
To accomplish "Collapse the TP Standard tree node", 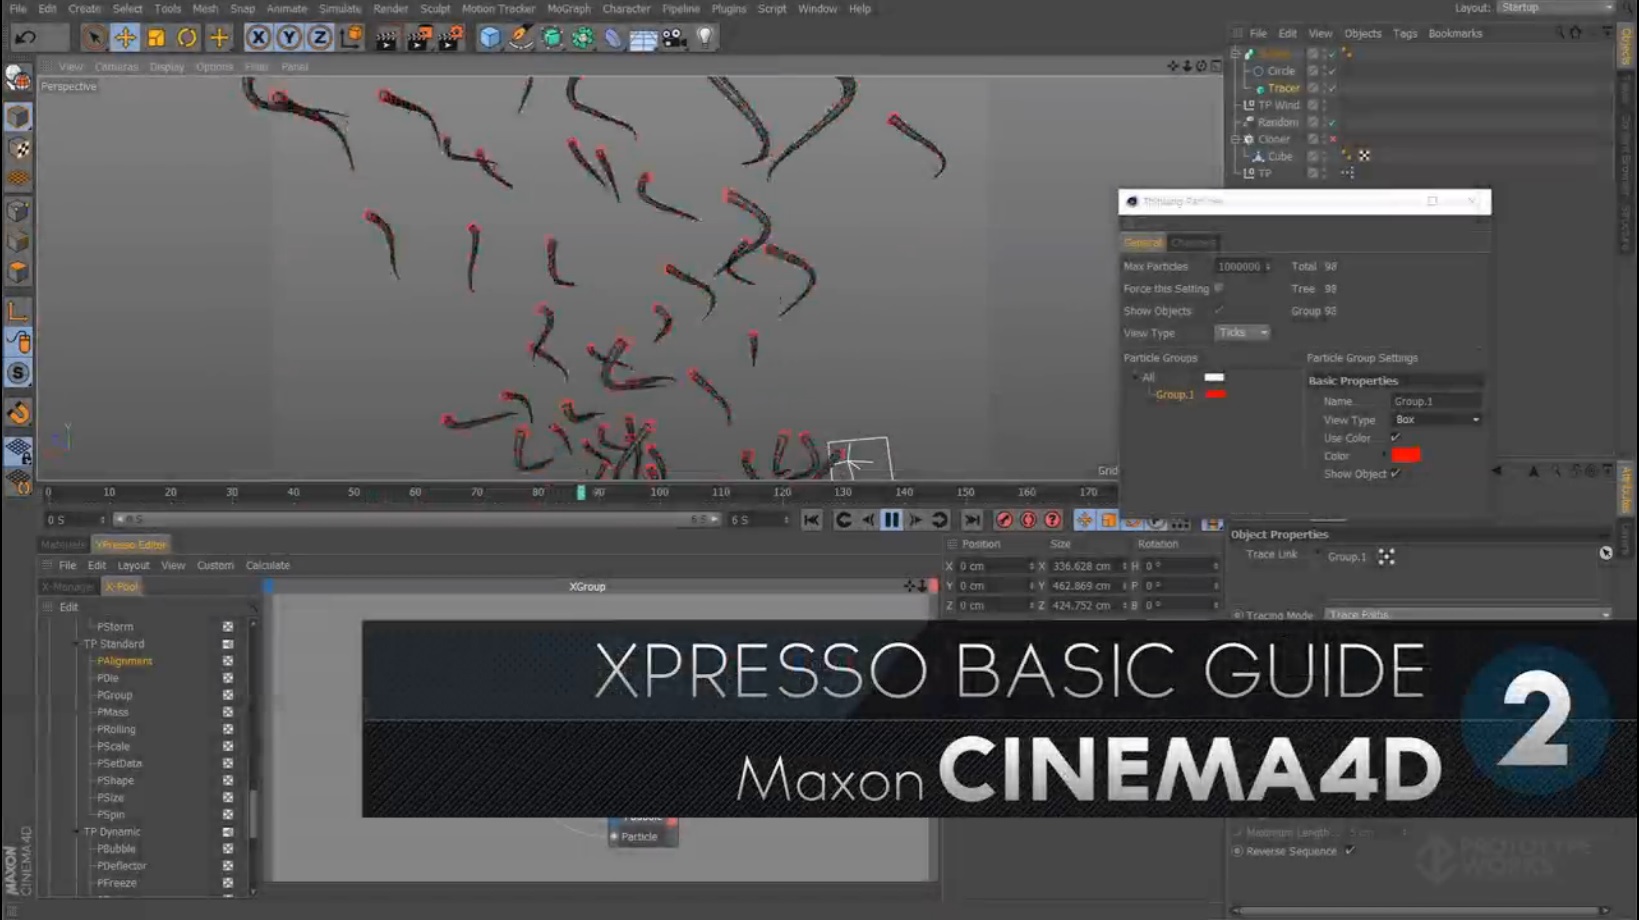I will click(76, 644).
